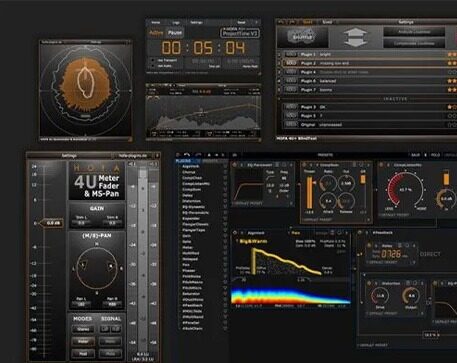Click the Gain R value field

(112, 223)
